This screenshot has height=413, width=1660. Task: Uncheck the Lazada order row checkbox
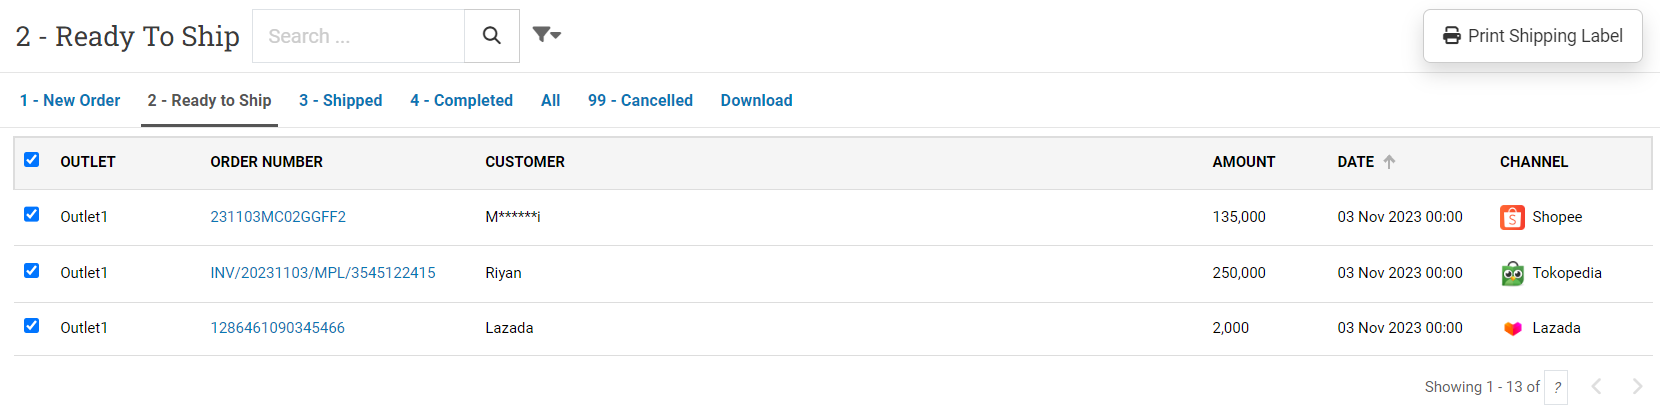(x=32, y=326)
